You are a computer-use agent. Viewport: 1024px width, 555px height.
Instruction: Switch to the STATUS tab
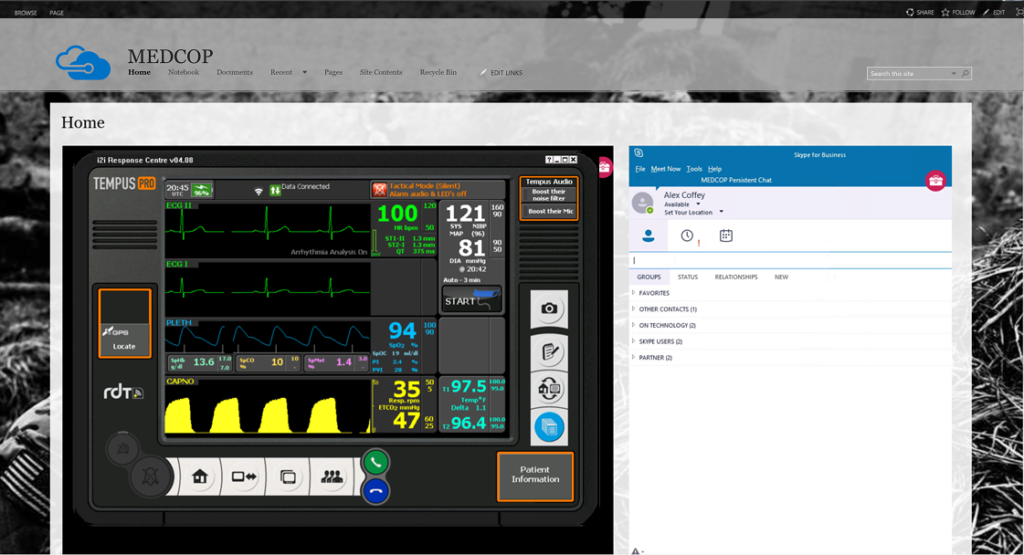(688, 277)
